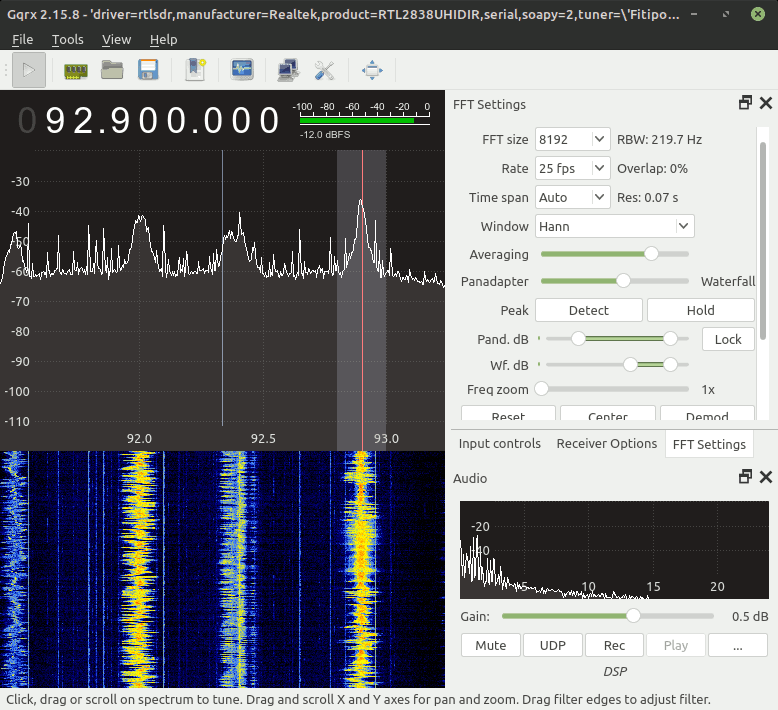Image resolution: width=778 pixels, height=710 pixels.
Task: Click the -12.0 dBFS level readout
Action: (x=325, y=134)
